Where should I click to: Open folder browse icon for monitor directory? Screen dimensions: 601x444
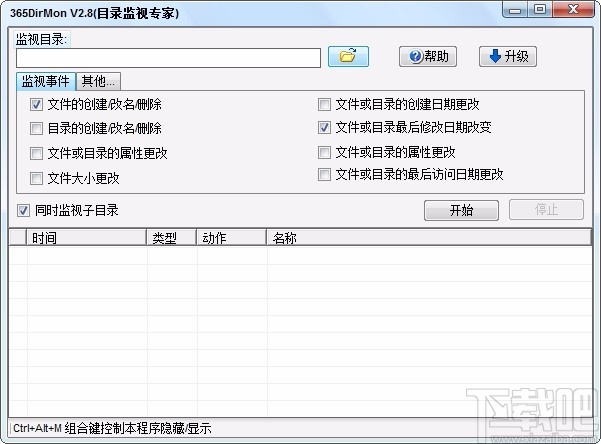[348, 57]
